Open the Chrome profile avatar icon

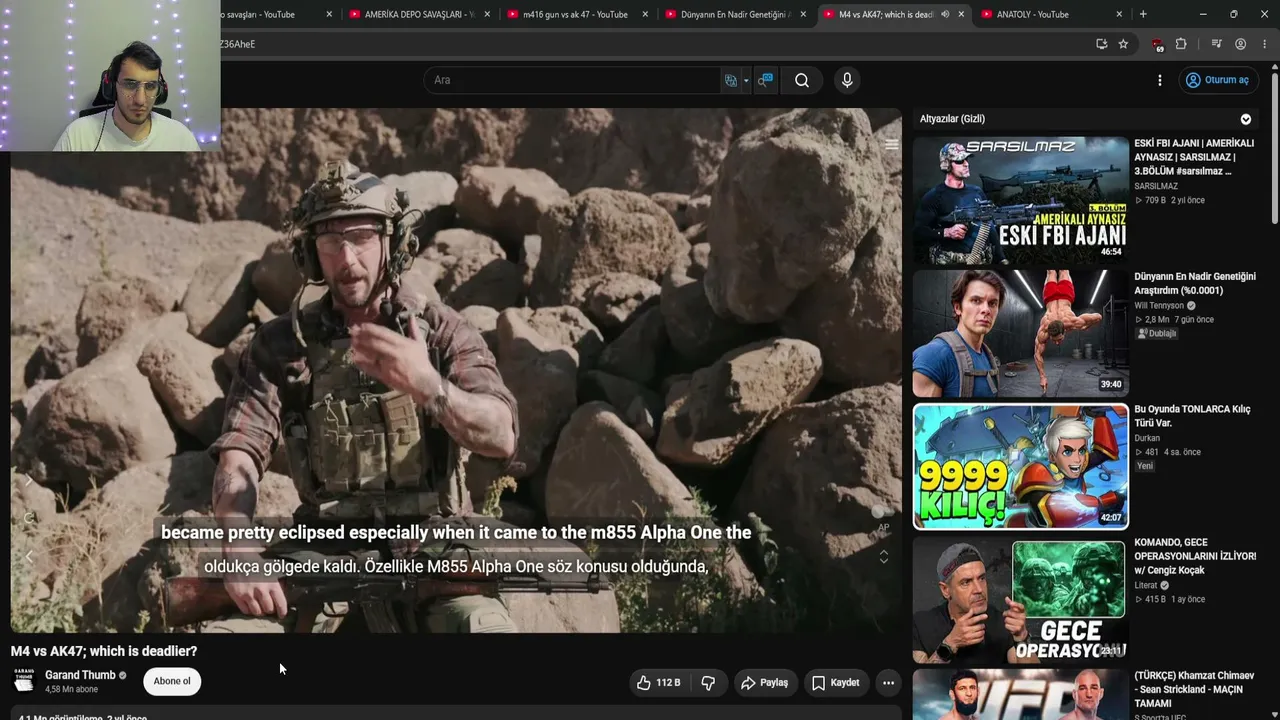pos(1240,44)
